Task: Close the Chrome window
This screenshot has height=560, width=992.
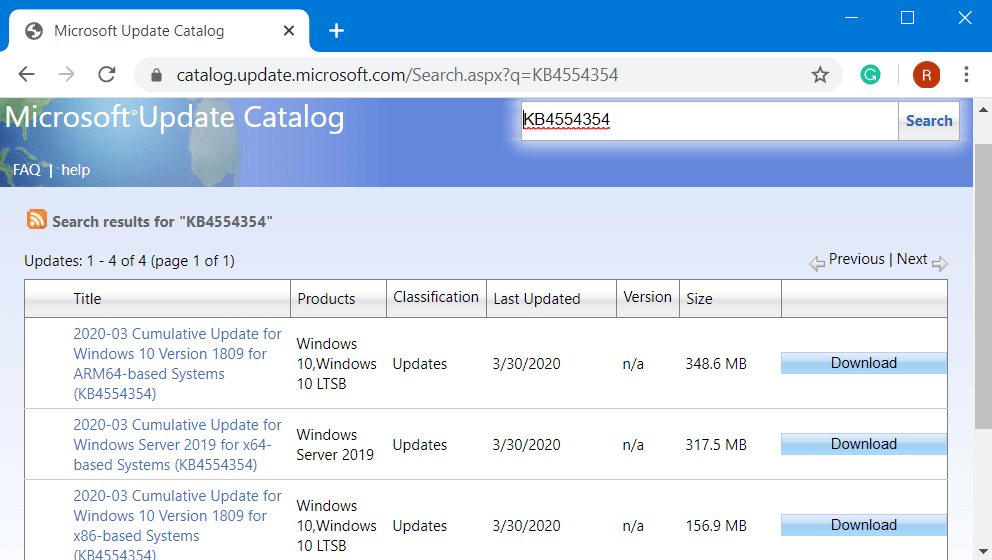Action: click(x=965, y=18)
